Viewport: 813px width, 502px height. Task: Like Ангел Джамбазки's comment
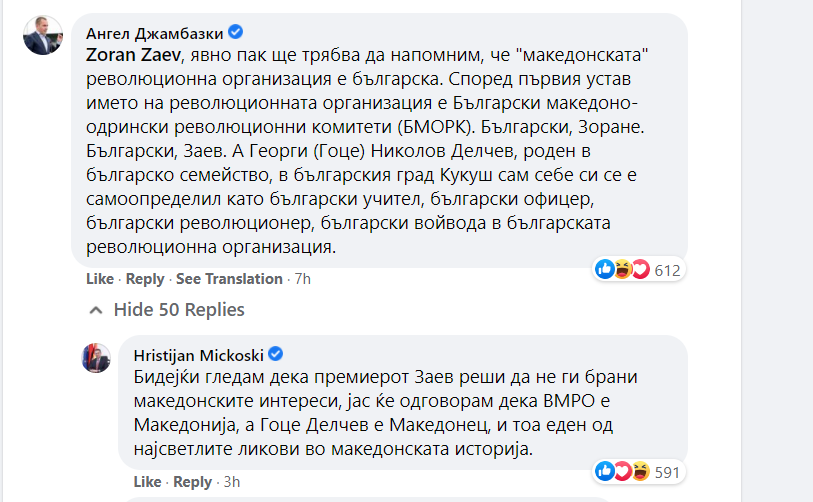point(99,279)
